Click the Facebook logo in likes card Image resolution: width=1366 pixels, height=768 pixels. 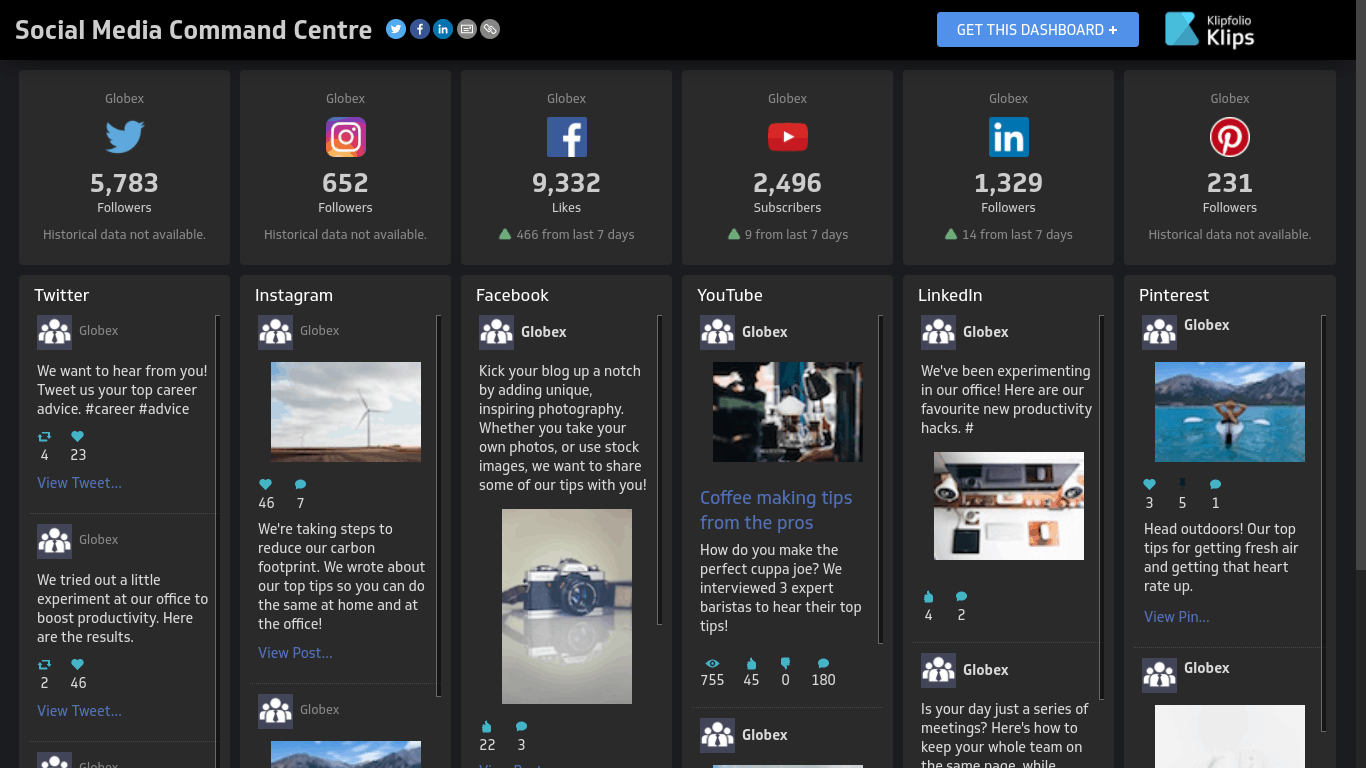click(567, 137)
